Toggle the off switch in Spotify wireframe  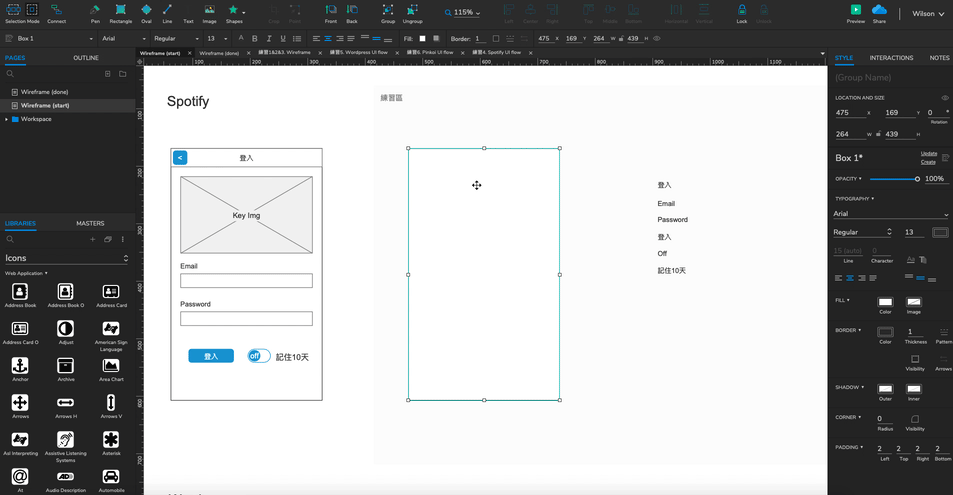(x=258, y=356)
